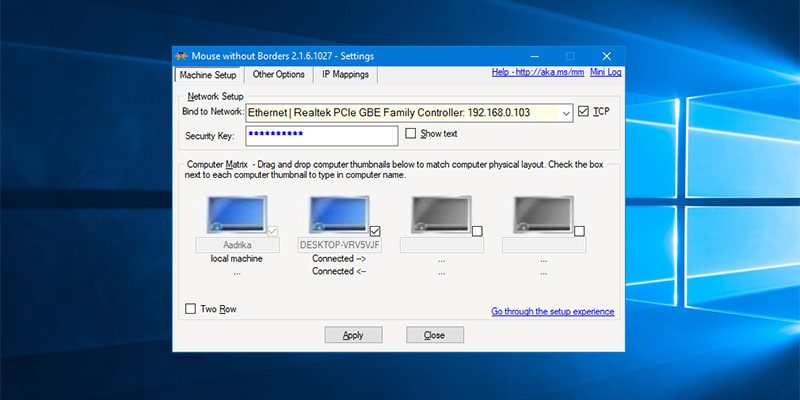Enable Show text for security key
The height and width of the screenshot is (400, 800).
click(411, 133)
